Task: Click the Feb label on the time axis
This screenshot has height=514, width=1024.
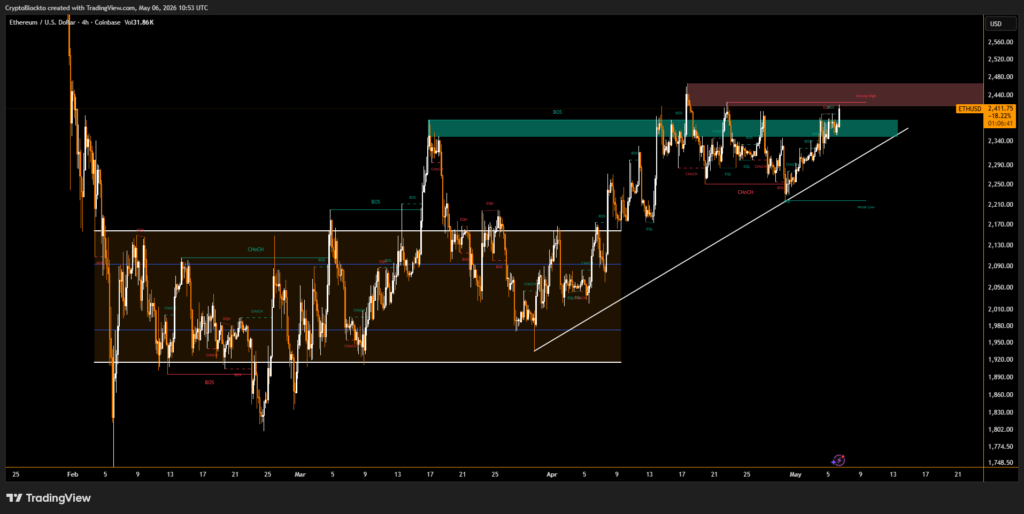Action: pos(72,475)
